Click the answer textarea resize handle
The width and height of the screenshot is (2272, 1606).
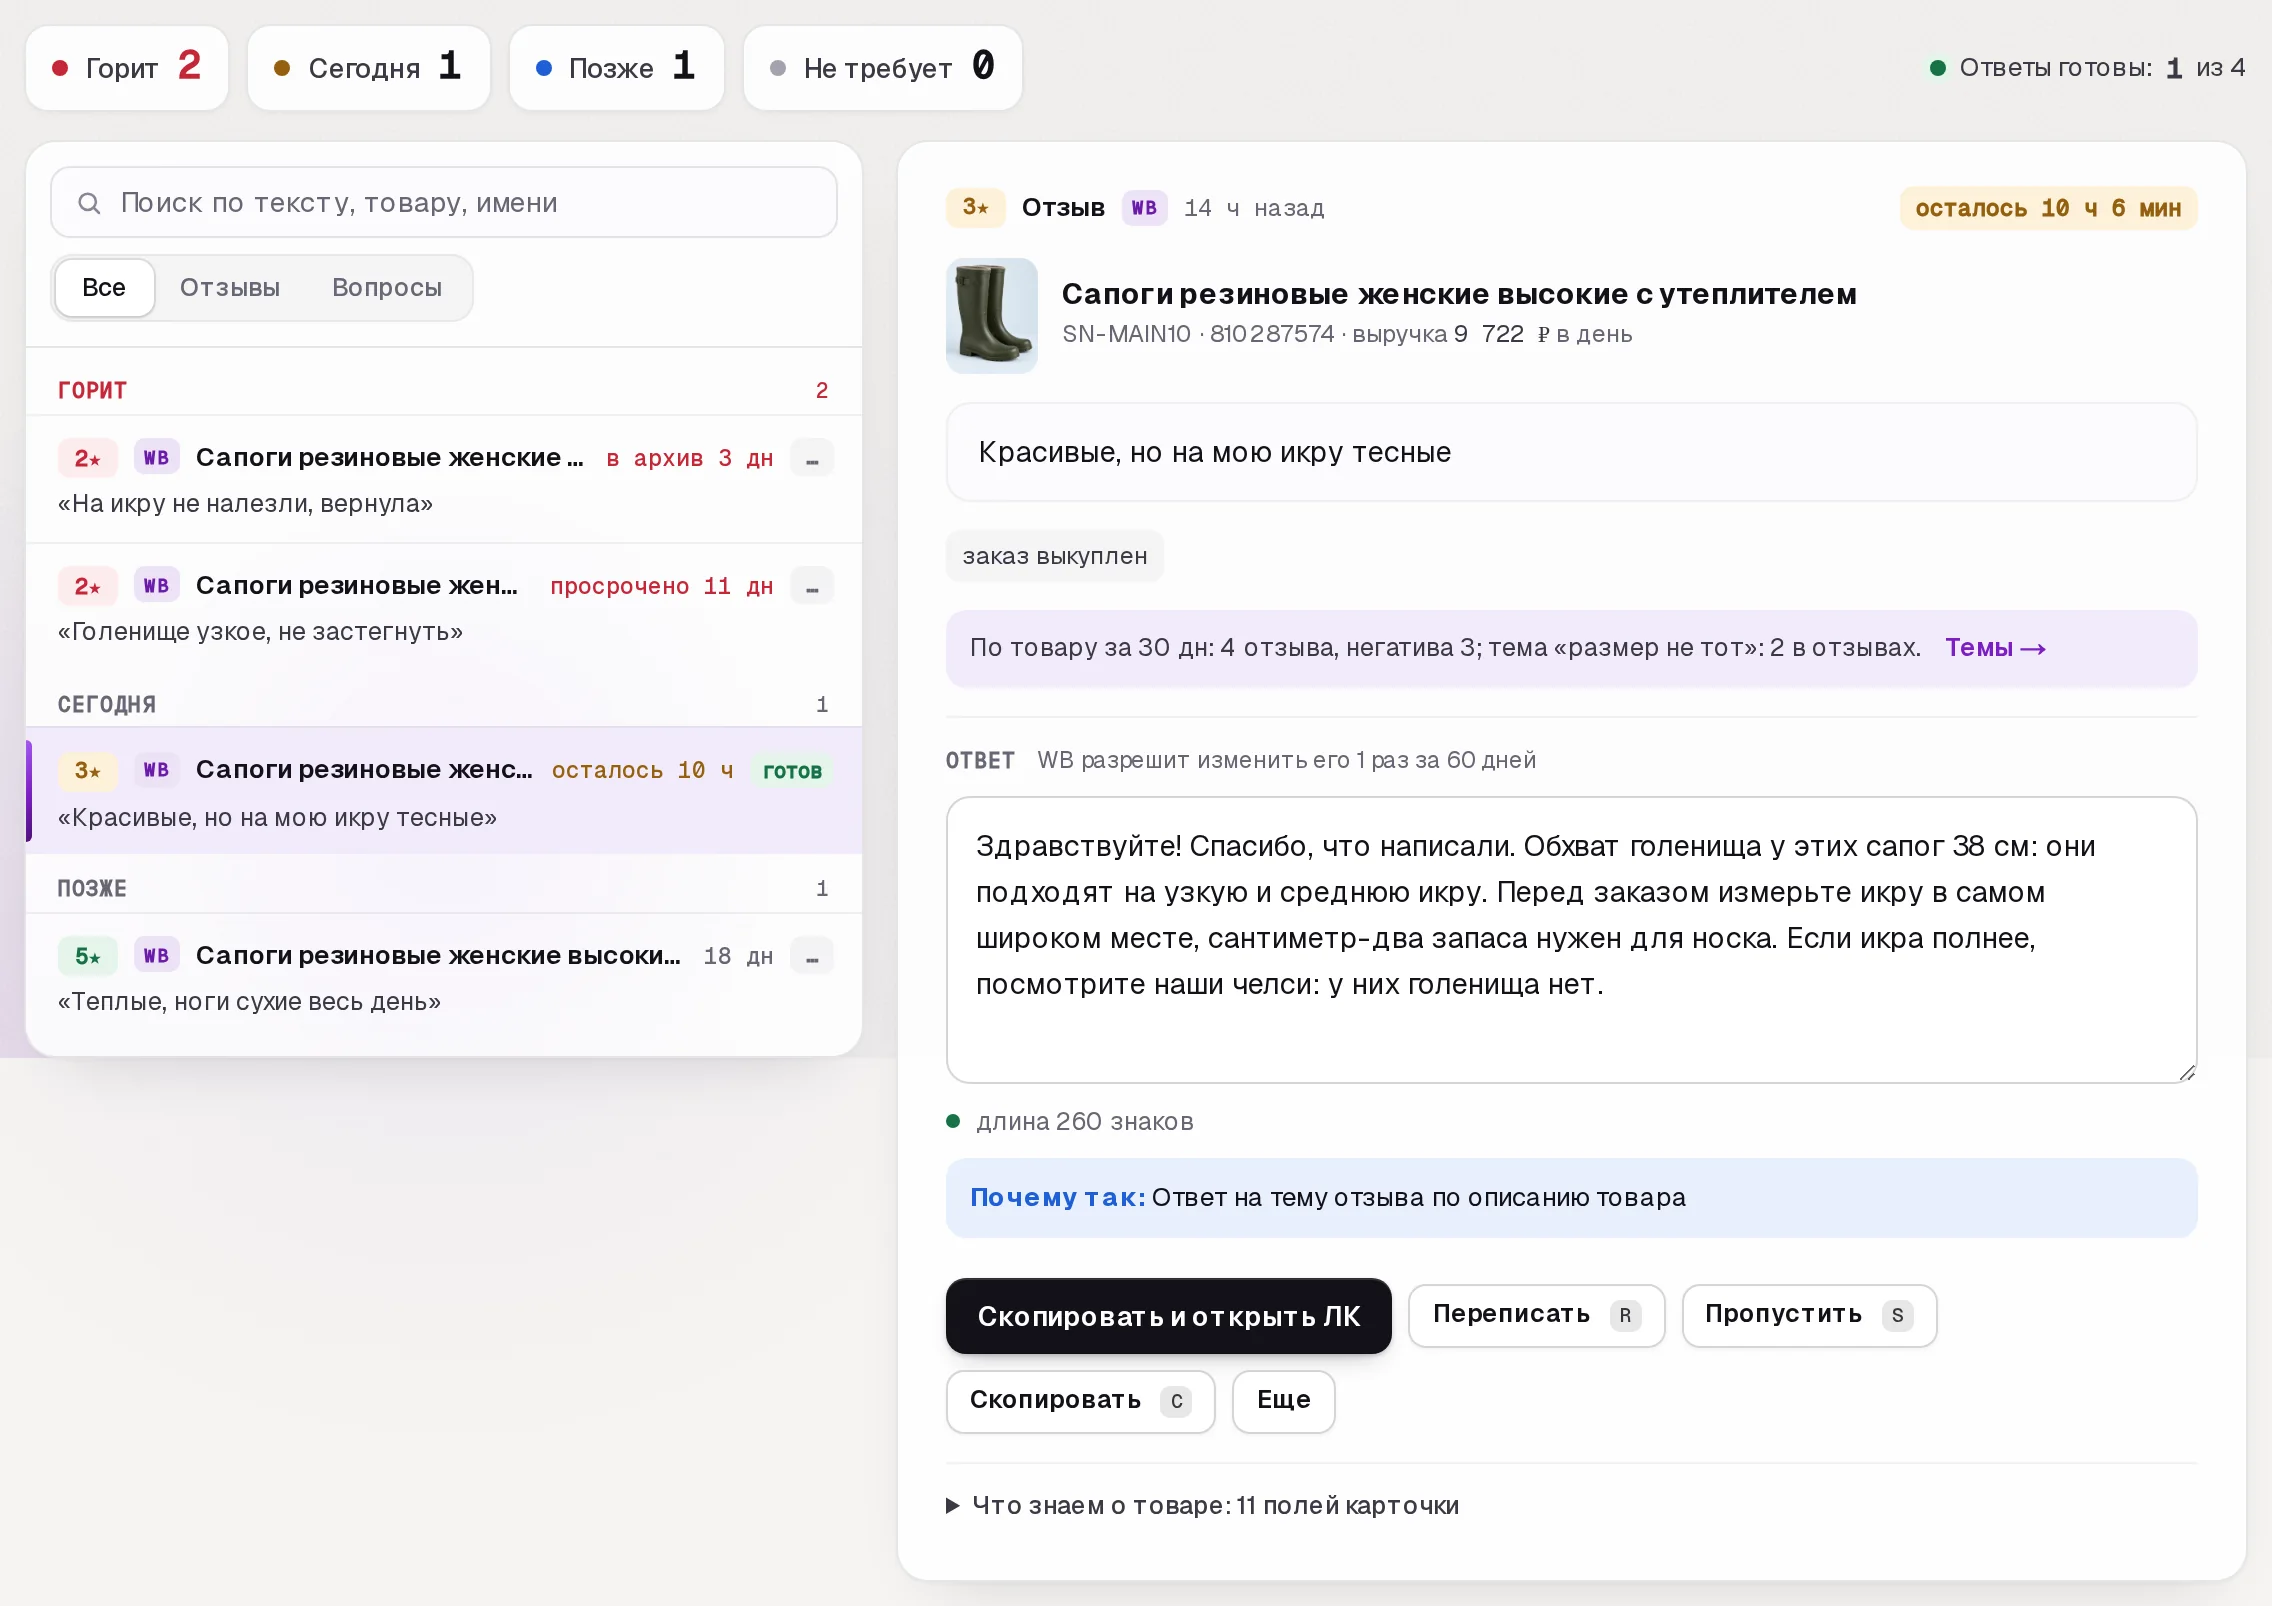tap(2186, 1072)
